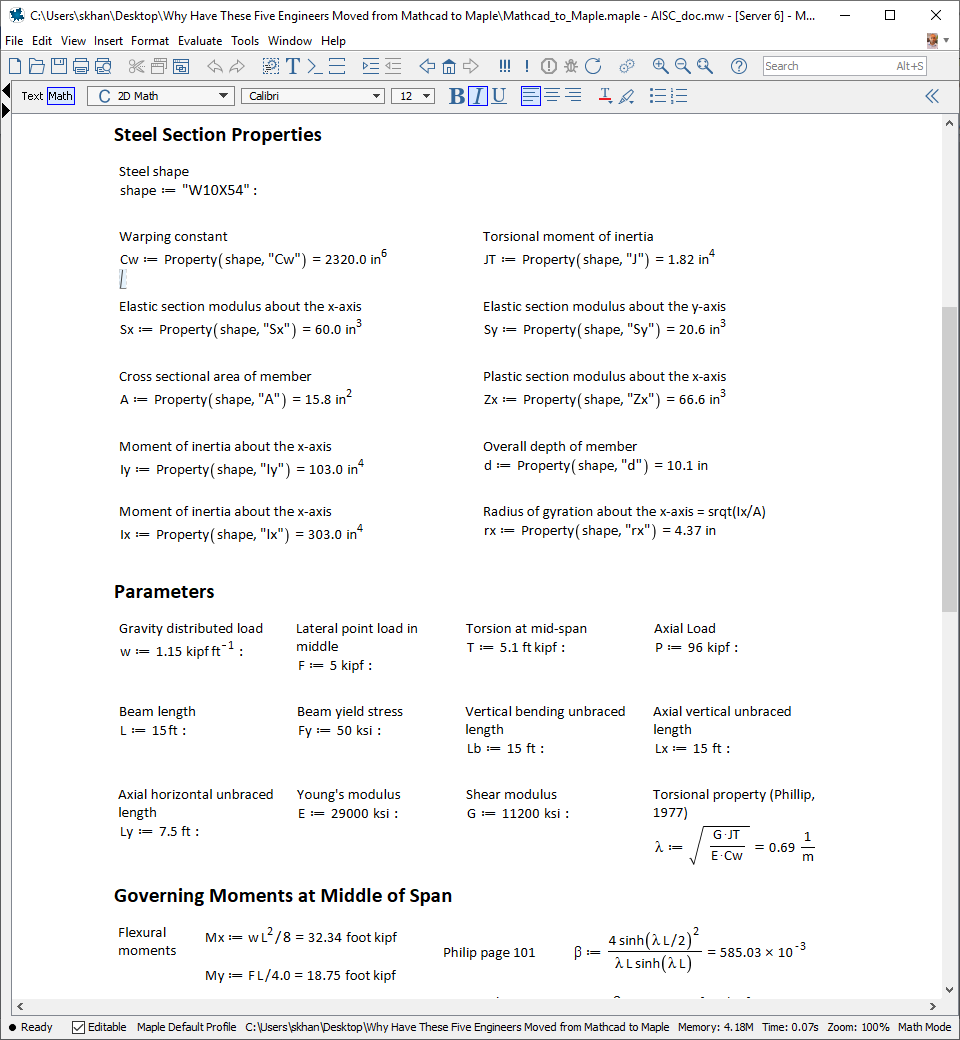The width and height of the screenshot is (960, 1040).
Task: Open the highlight color pen tool
Action: (626, 96)
